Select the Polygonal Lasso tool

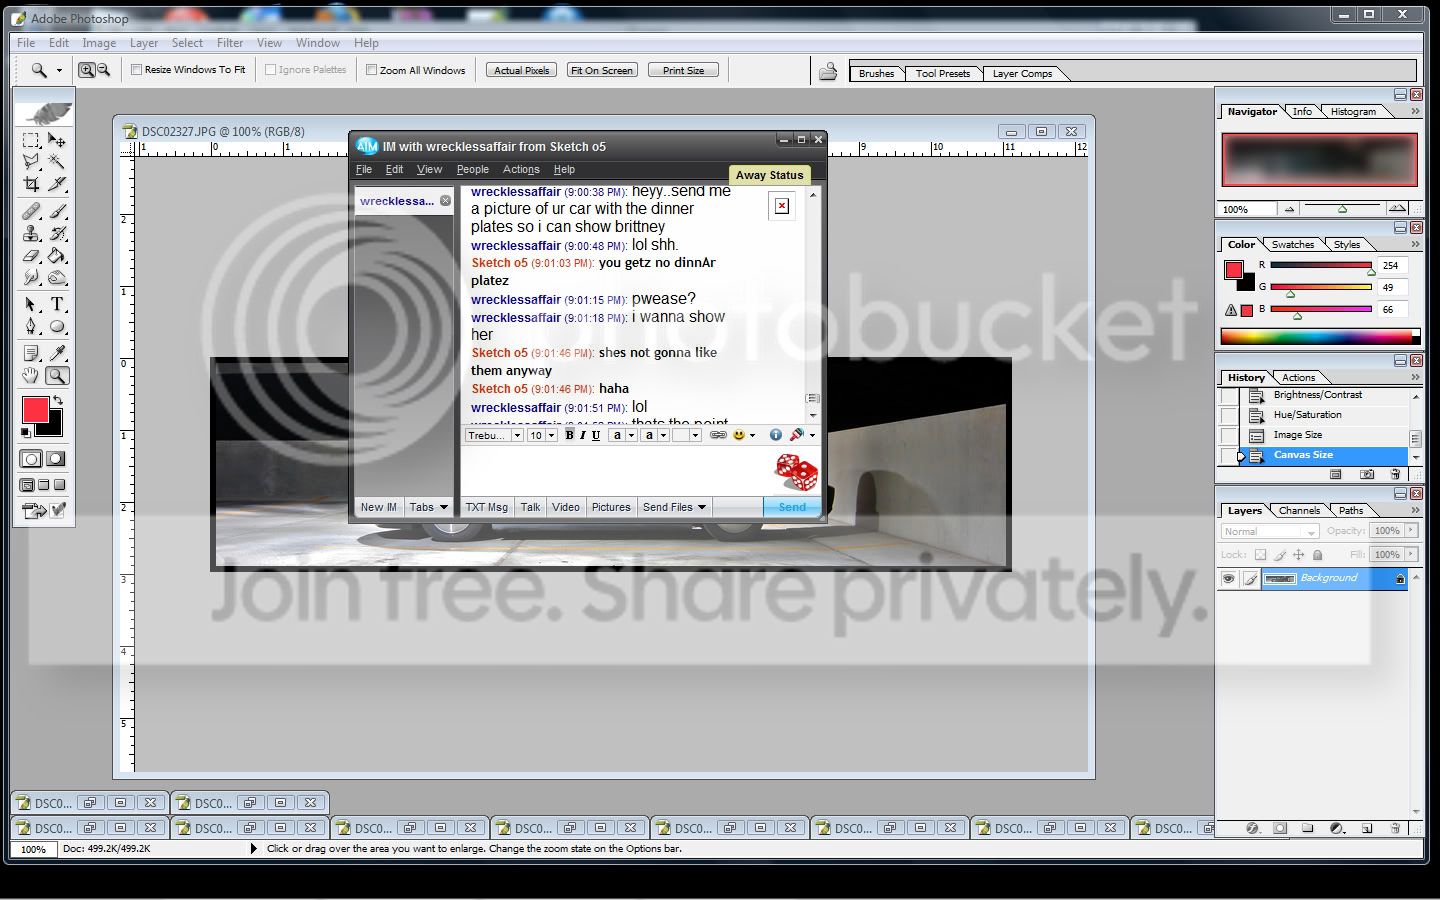(x=31, y=162)
